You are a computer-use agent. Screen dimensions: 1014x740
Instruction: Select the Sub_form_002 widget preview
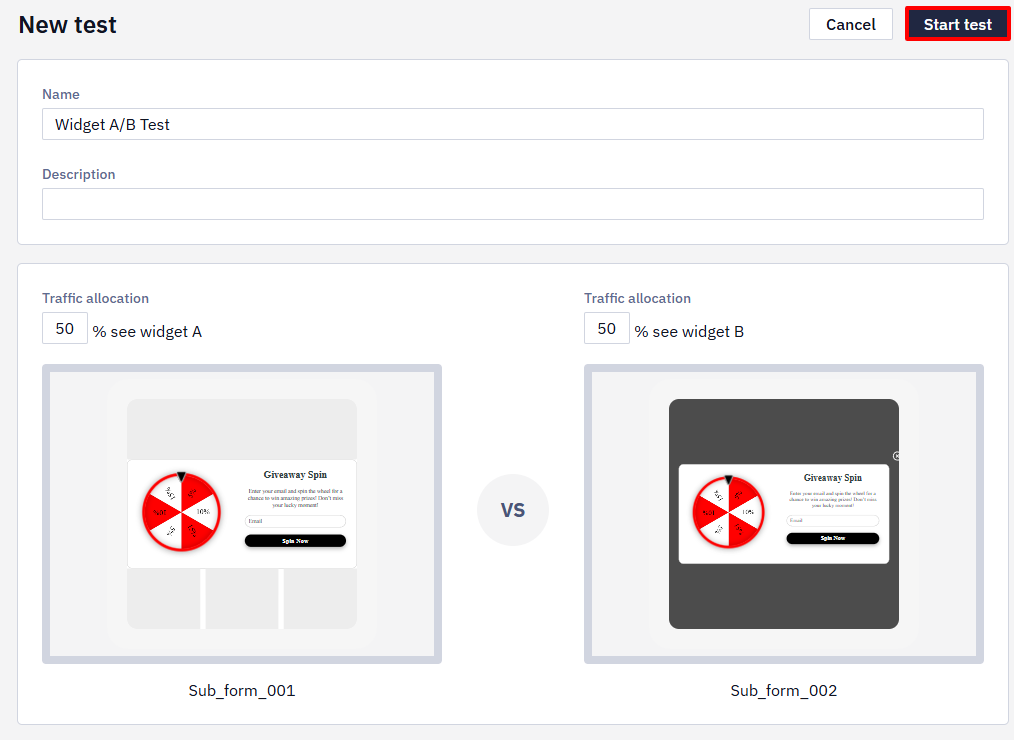point(784,514)
